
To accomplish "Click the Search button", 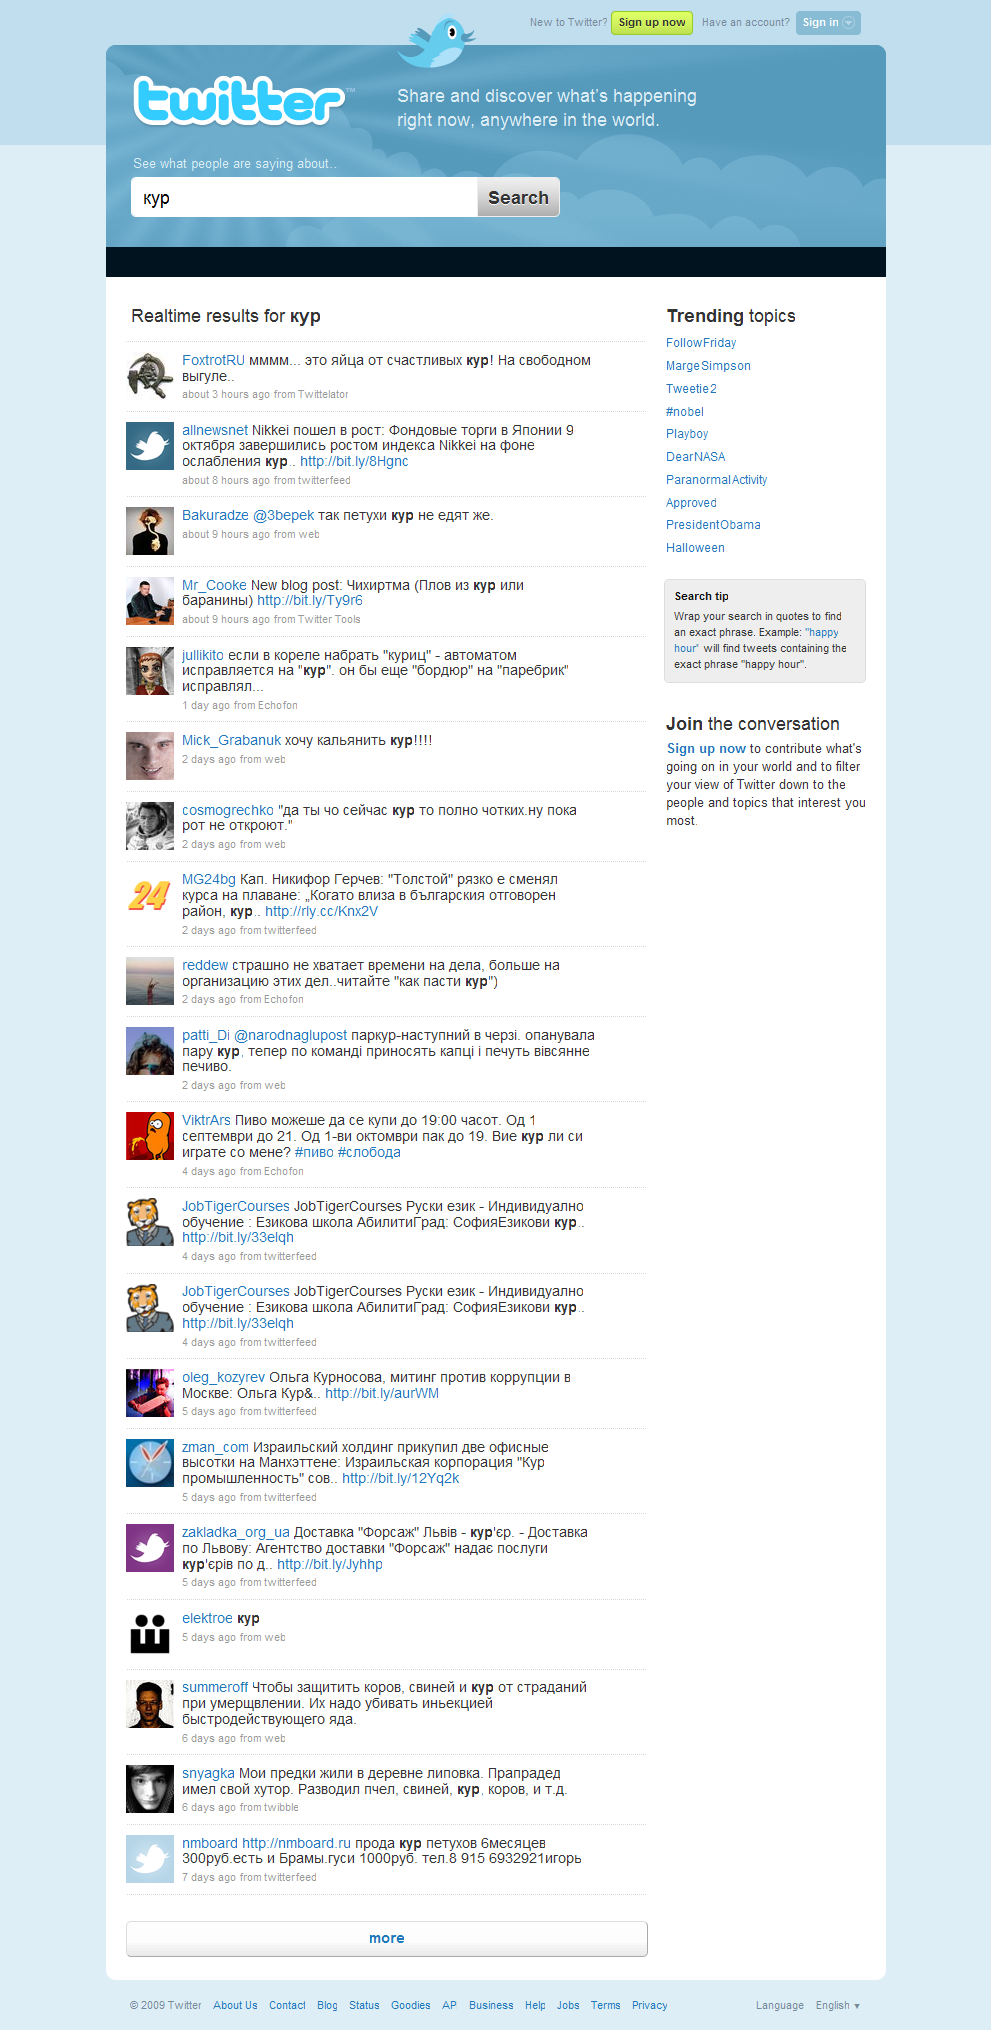I will click(x=518, y=197).
